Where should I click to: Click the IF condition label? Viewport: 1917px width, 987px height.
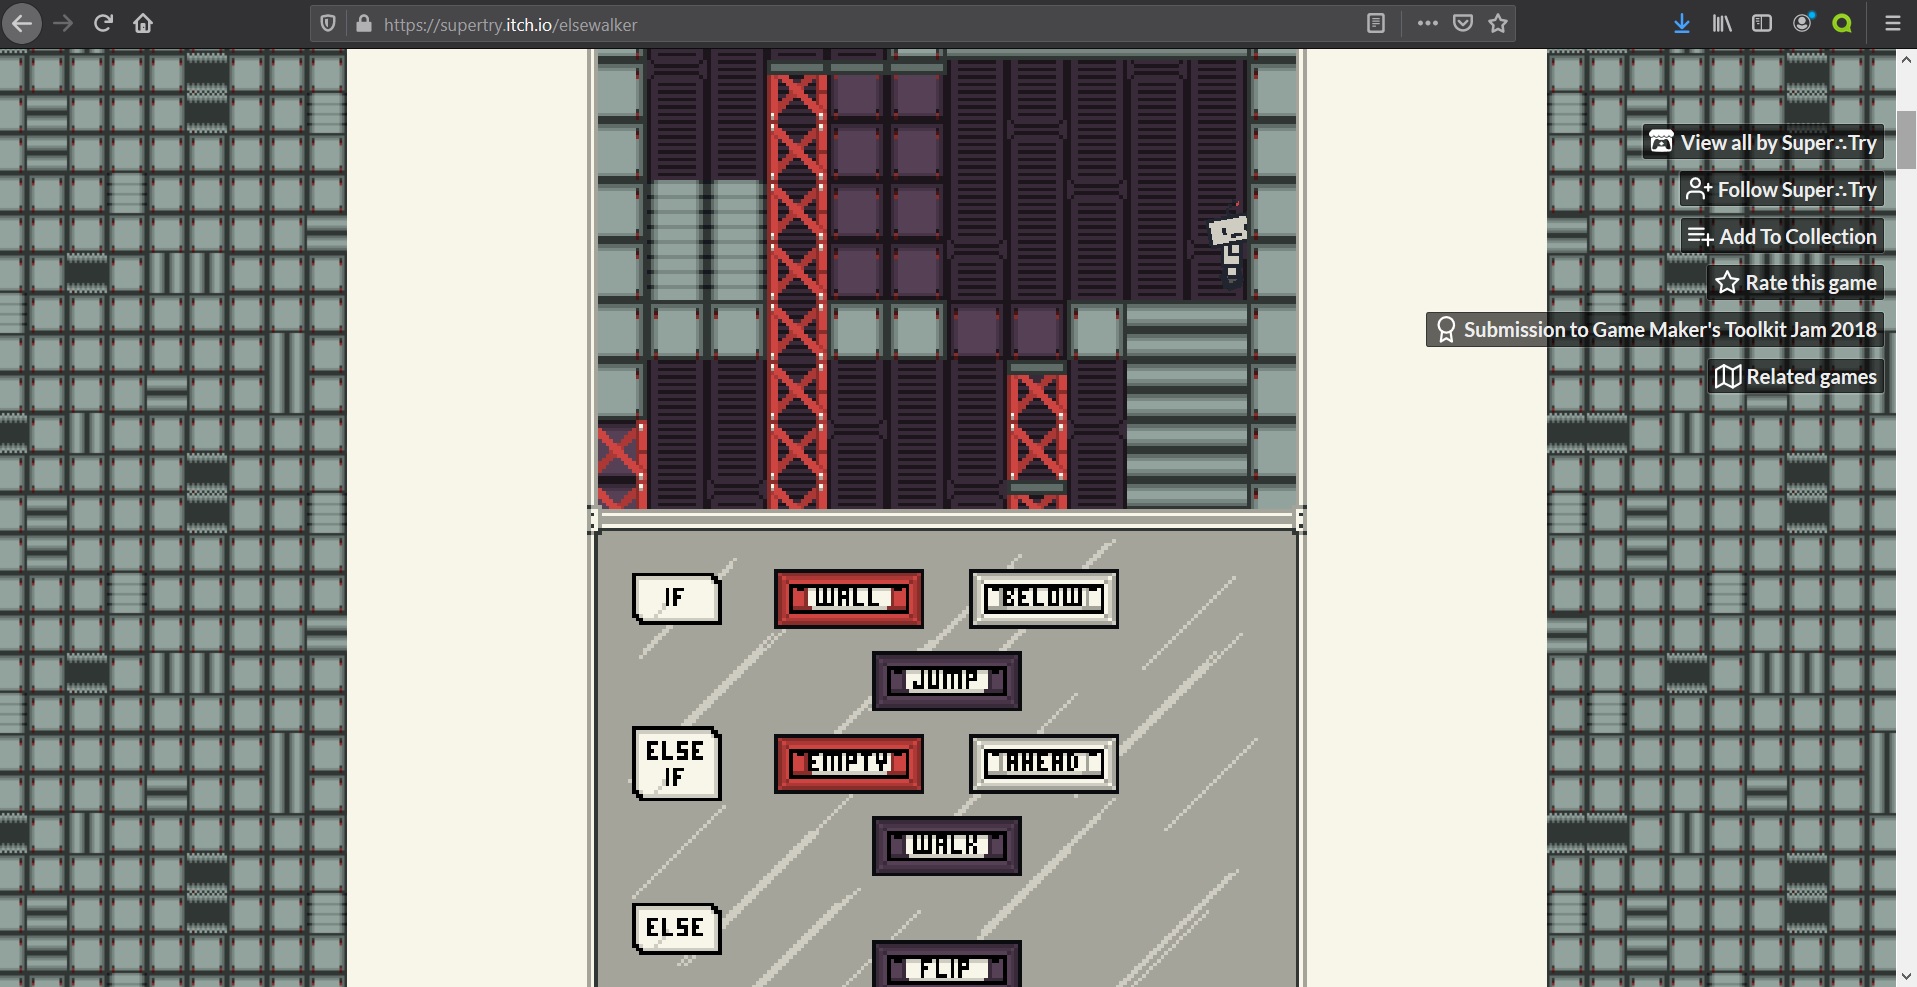(676, 598)
